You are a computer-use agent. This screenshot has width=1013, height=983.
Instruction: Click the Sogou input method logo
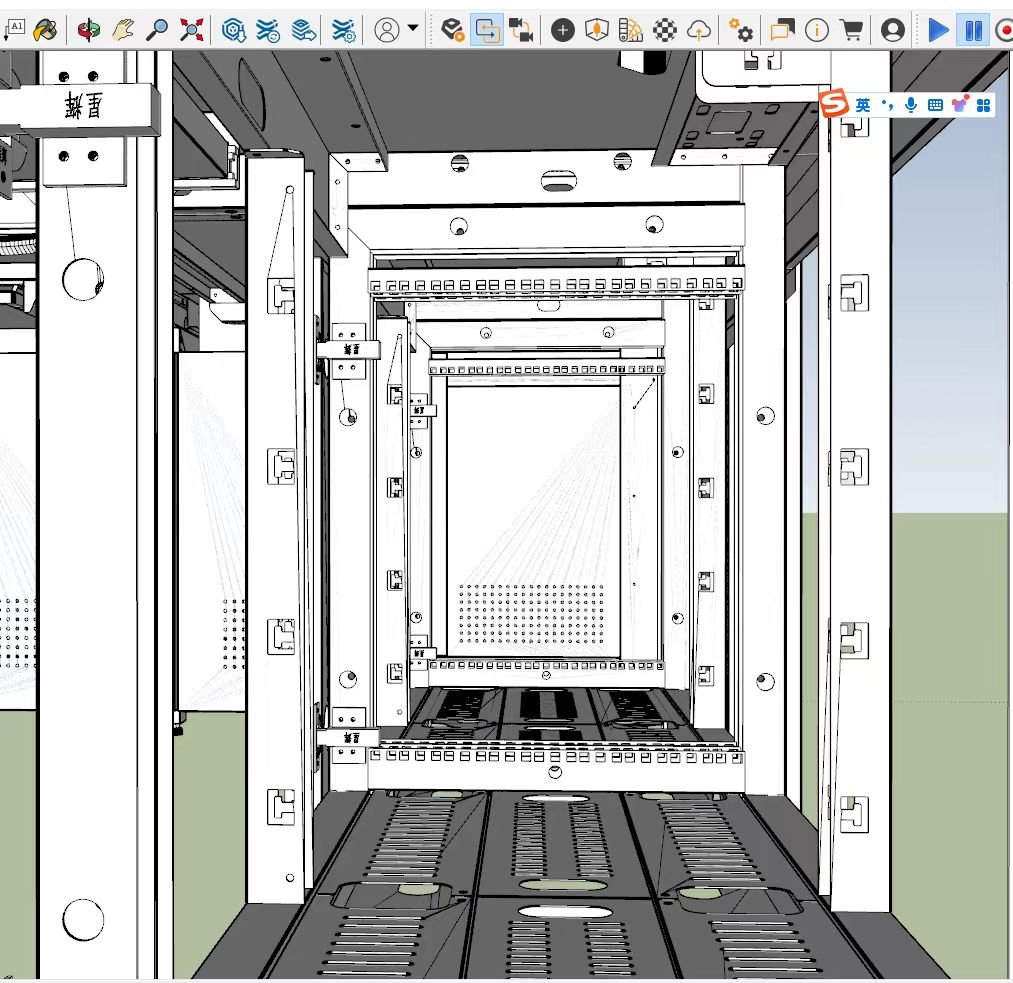833,103
